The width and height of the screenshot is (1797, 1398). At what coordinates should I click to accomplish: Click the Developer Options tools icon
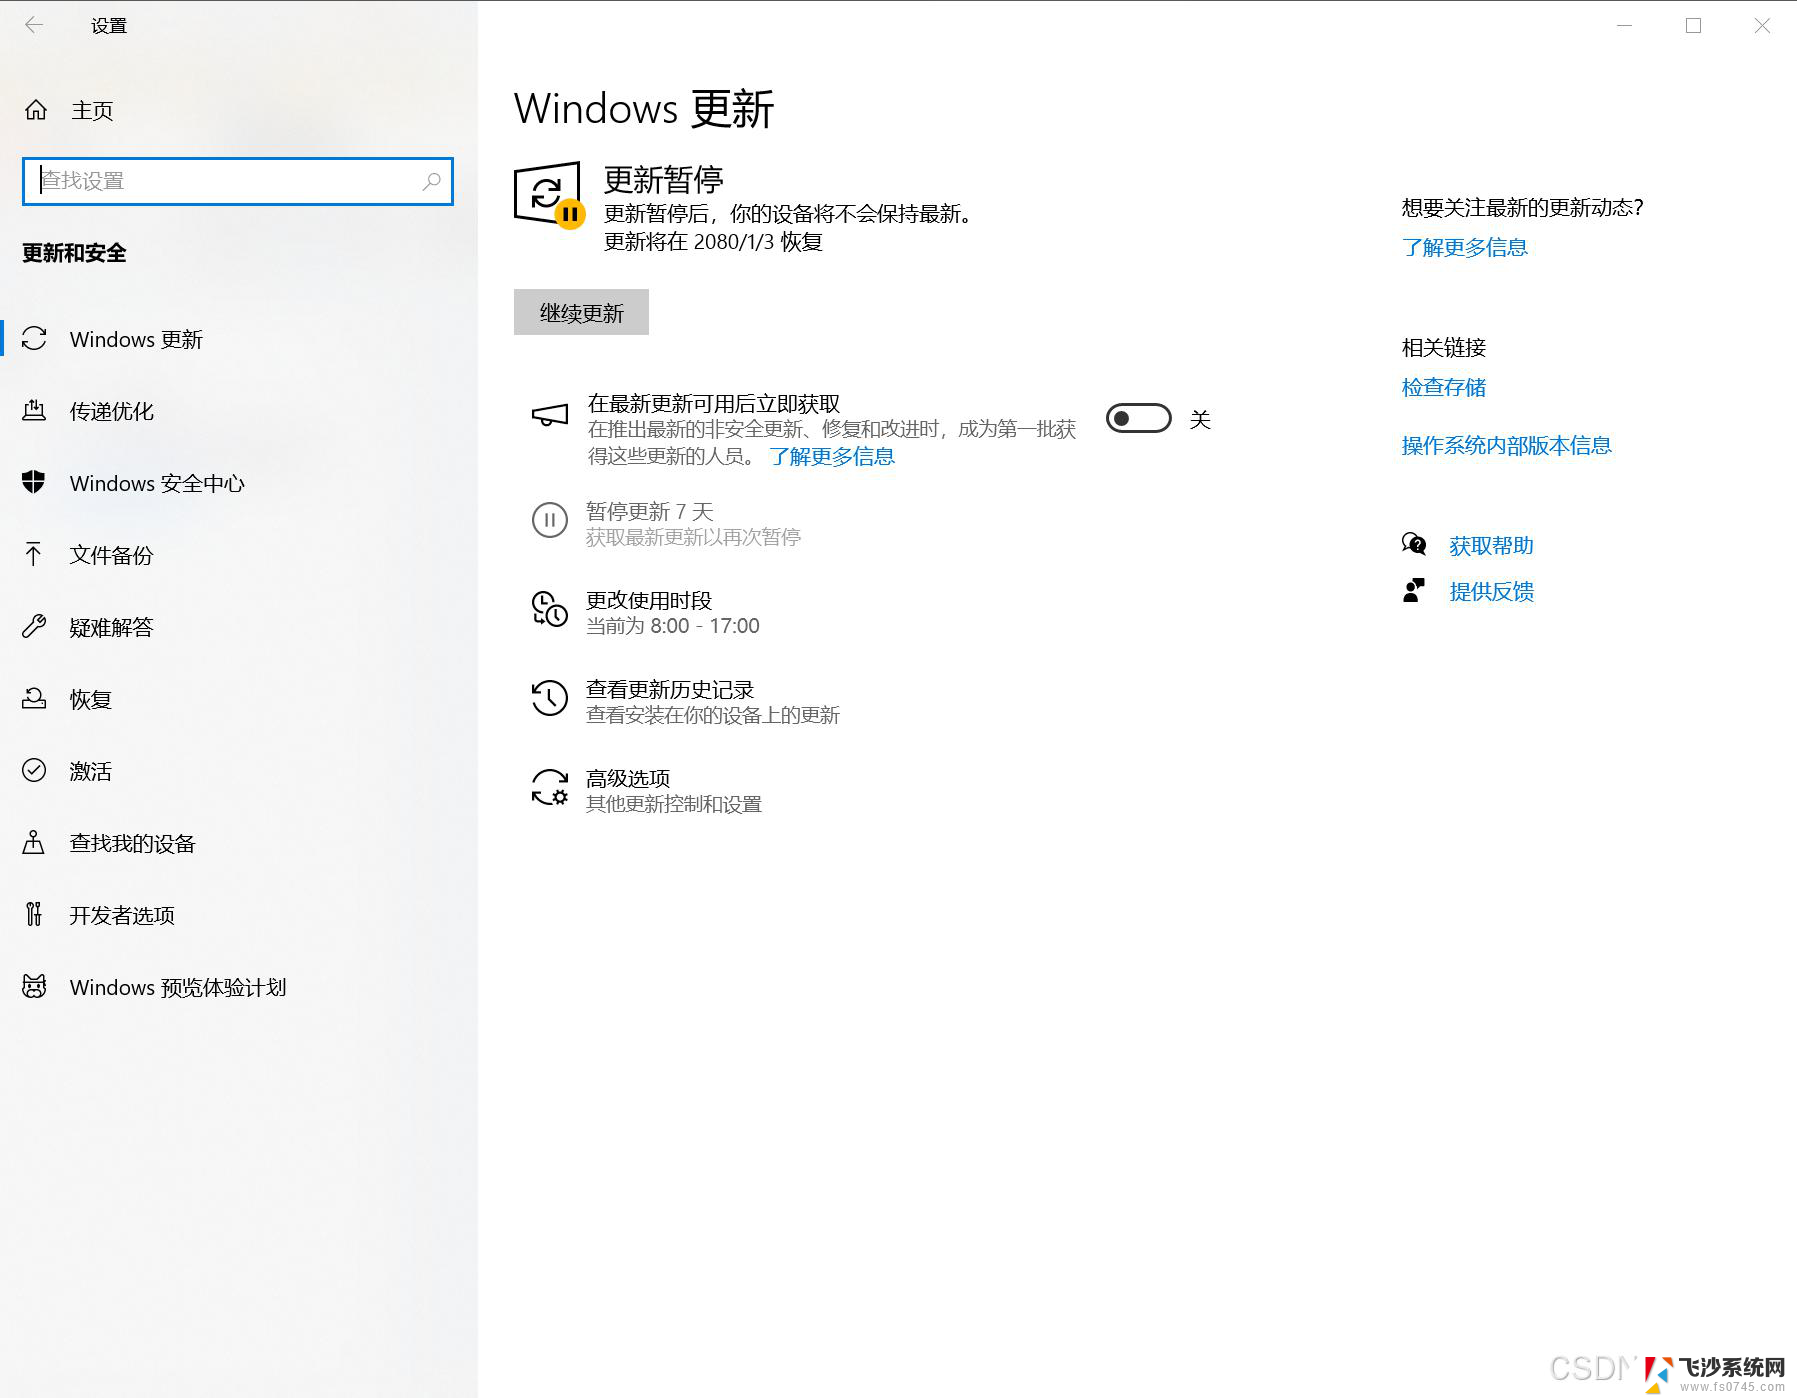34,914
